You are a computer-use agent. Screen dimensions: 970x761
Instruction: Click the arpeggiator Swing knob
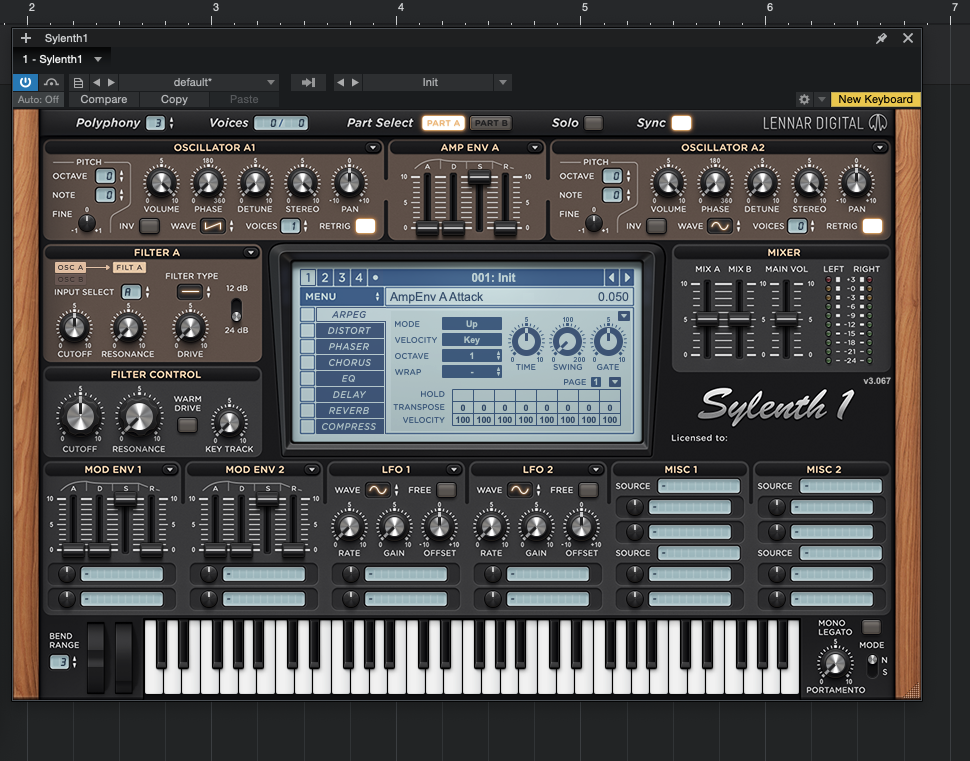567,342
